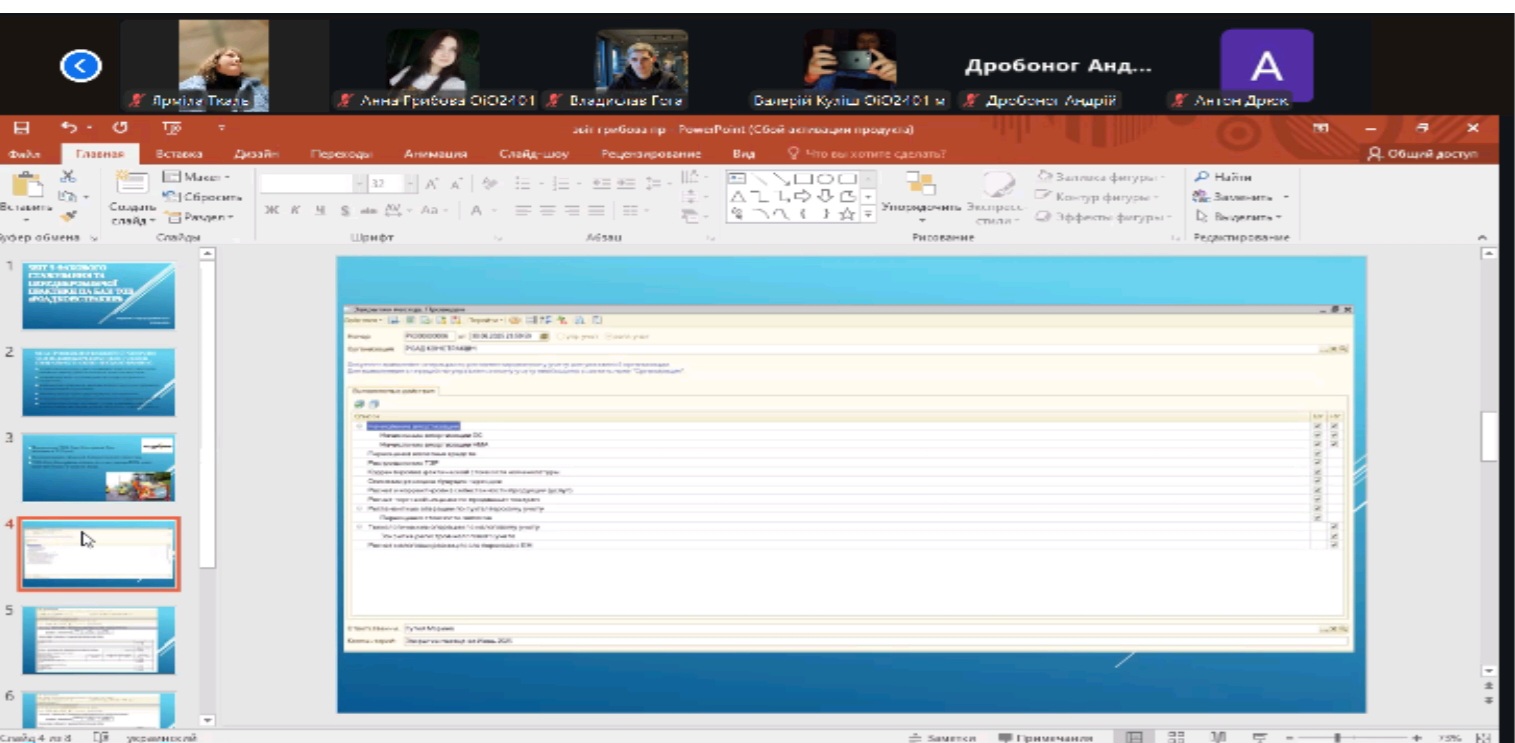Toggle Italic (К) formatting
Screen dimensions: 1515x743
[x=295, y=211]
